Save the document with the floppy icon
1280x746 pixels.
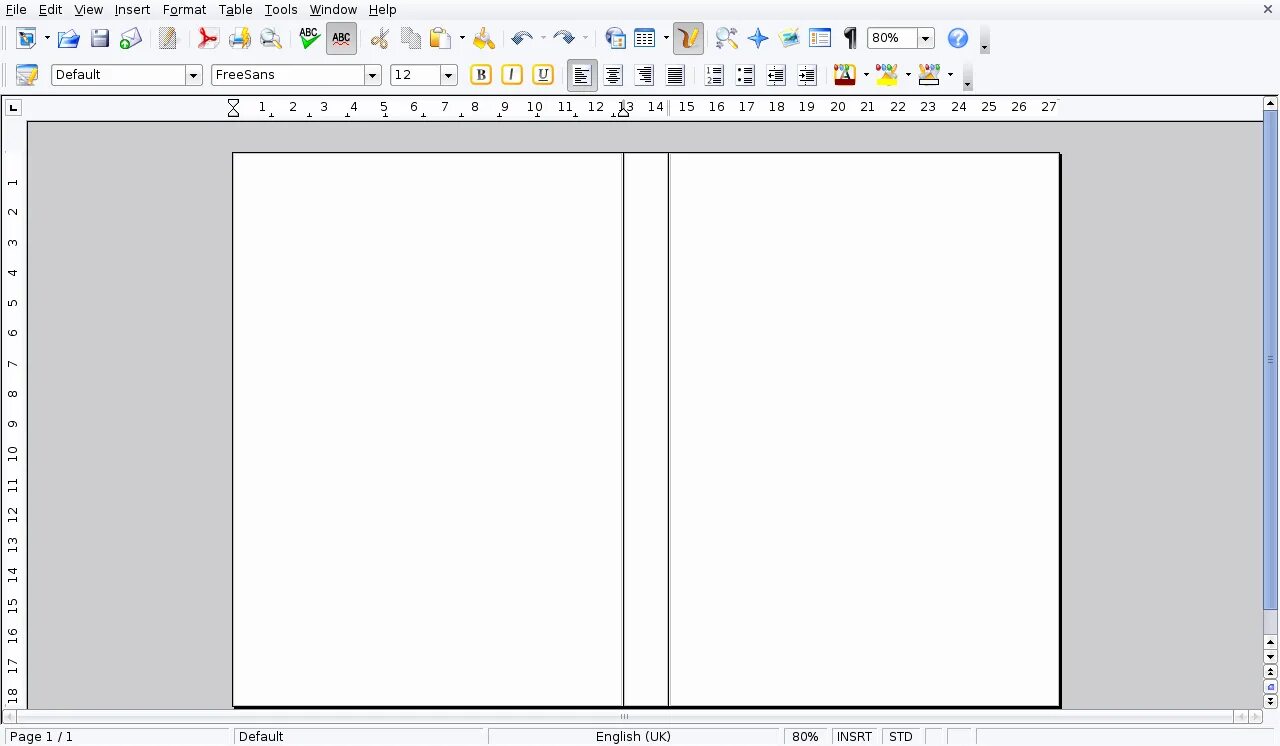pyautogui.click(x=99, y=39)
